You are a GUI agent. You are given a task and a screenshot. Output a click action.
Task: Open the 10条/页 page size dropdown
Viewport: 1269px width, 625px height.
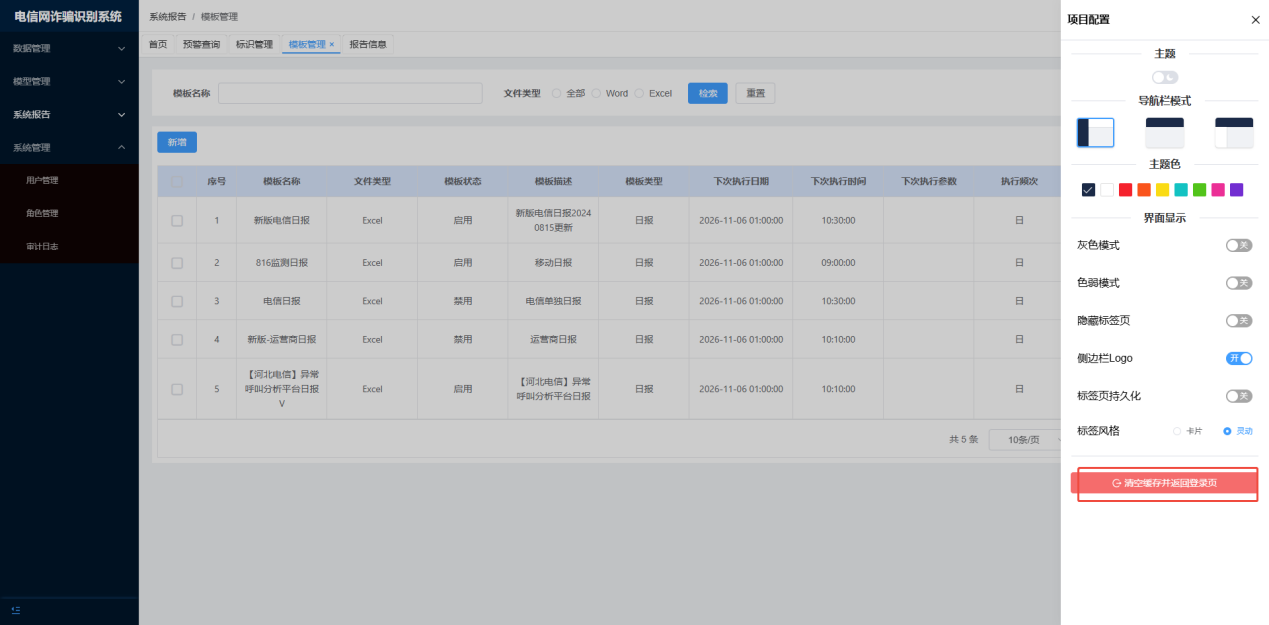tap(1023, 440)
